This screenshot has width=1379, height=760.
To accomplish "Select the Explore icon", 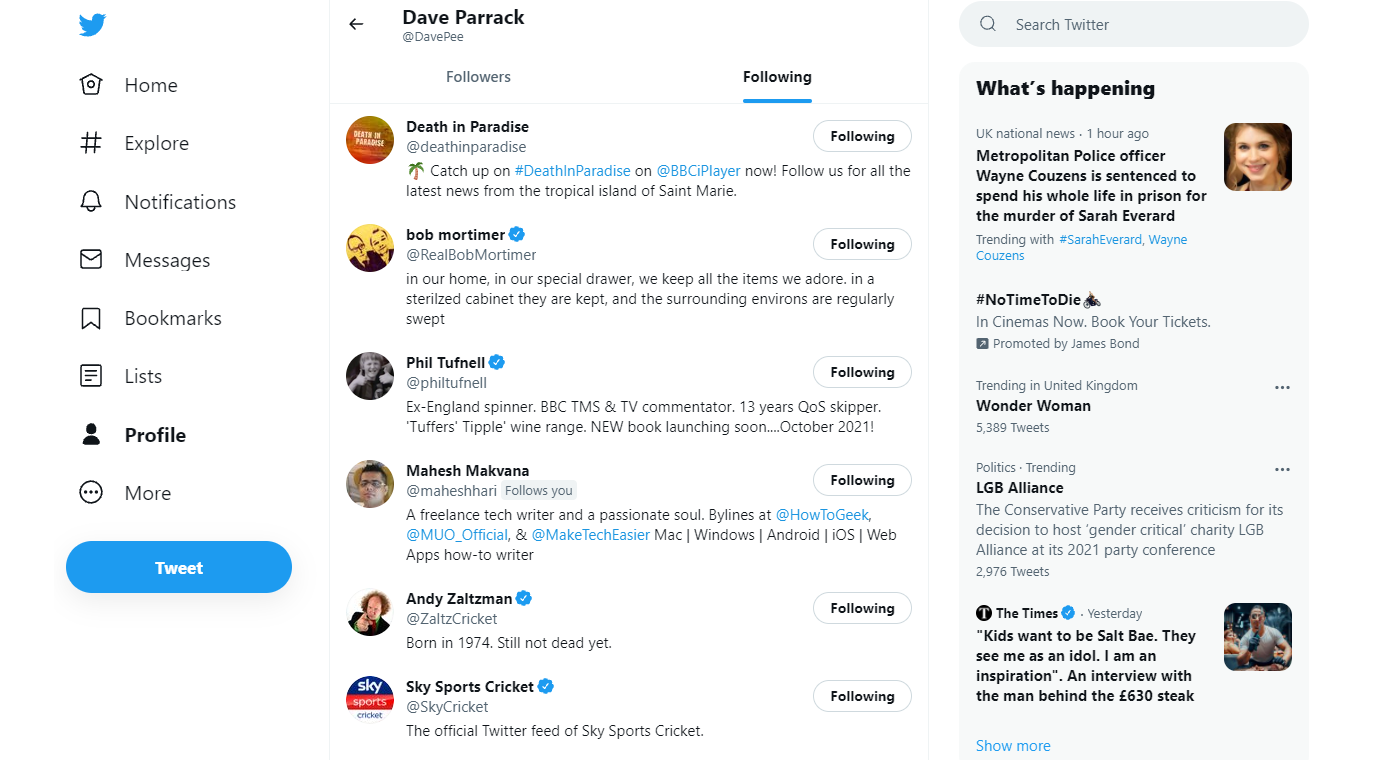I will 91,143.
